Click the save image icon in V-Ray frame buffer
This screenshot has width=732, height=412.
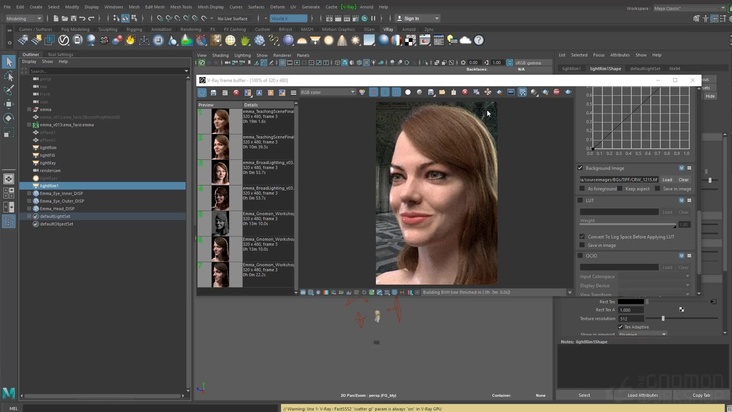tap(213, 92)
